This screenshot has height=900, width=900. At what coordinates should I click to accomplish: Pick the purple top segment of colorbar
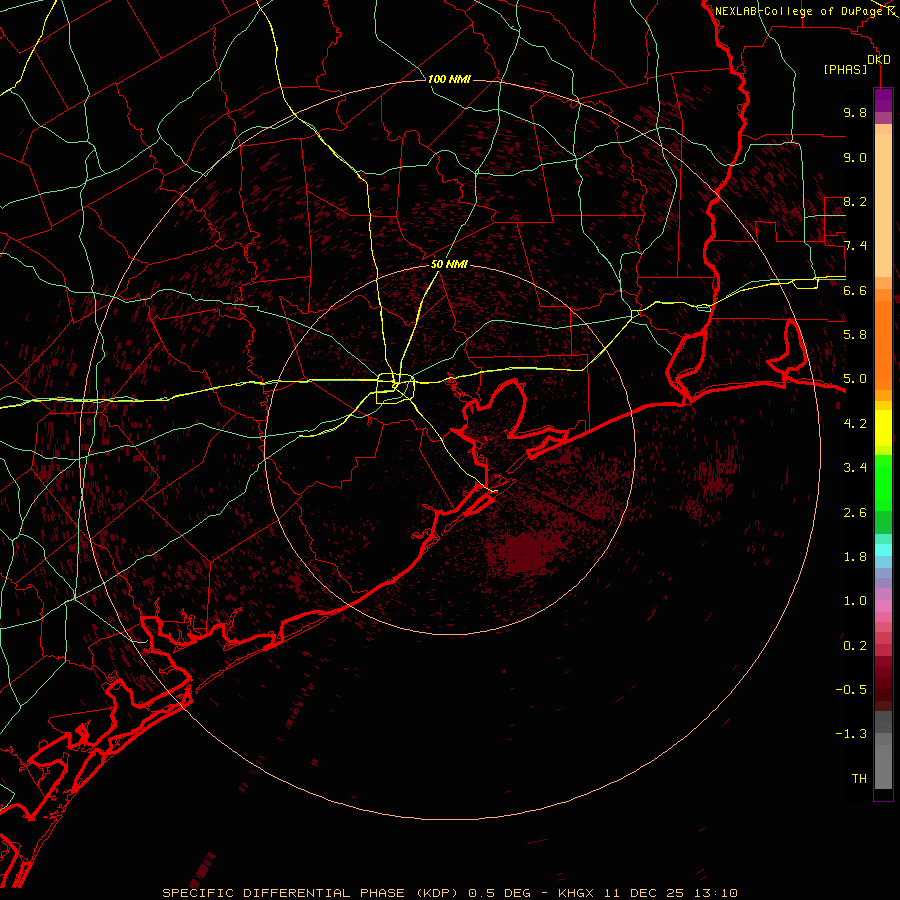coord(883,100)
